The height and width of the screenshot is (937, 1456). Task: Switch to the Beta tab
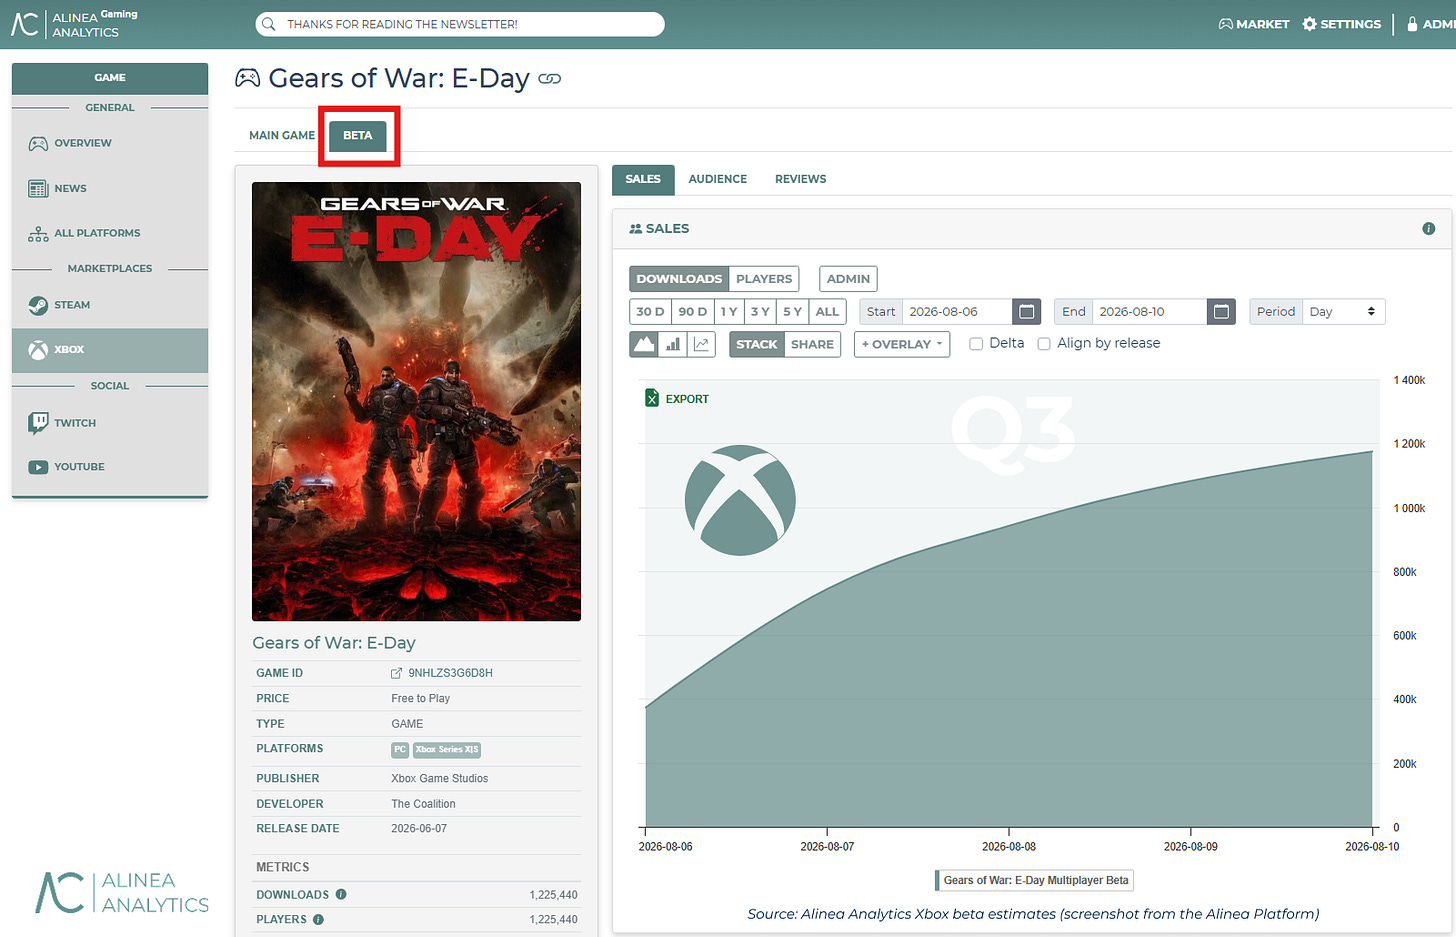(x=358, y=135)
